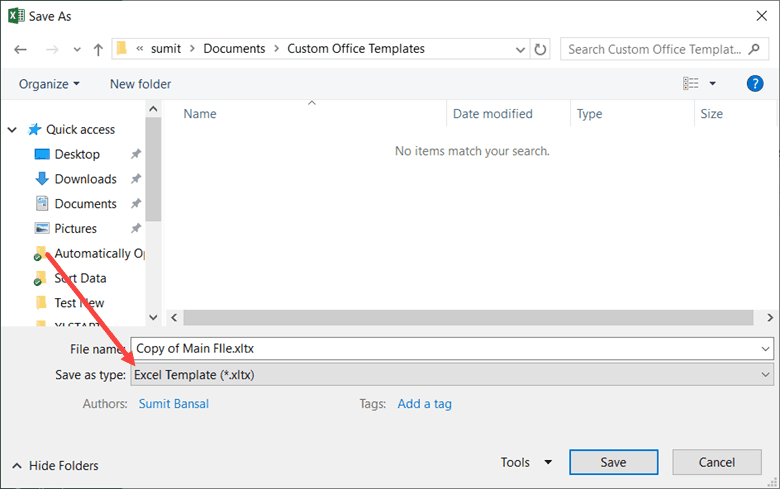Open the Tools dropdown menu
Screen dimensions: 780x489
pos(527,462)
